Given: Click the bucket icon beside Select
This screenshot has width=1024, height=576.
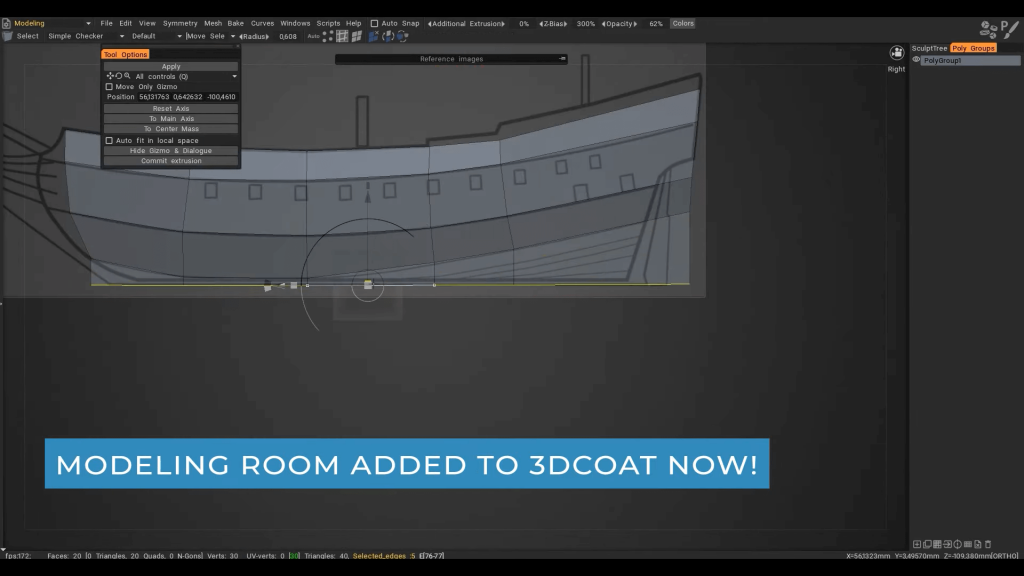Looking at the screenshot, I should [x=8, y=37].
